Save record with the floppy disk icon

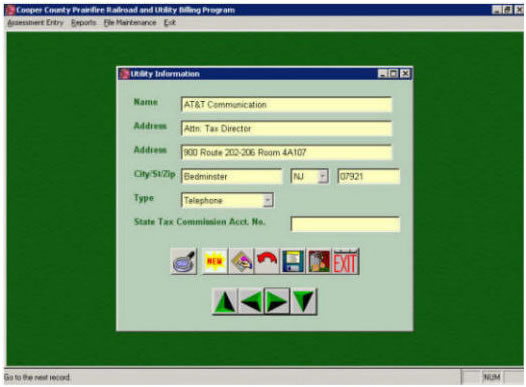[293, 261]
